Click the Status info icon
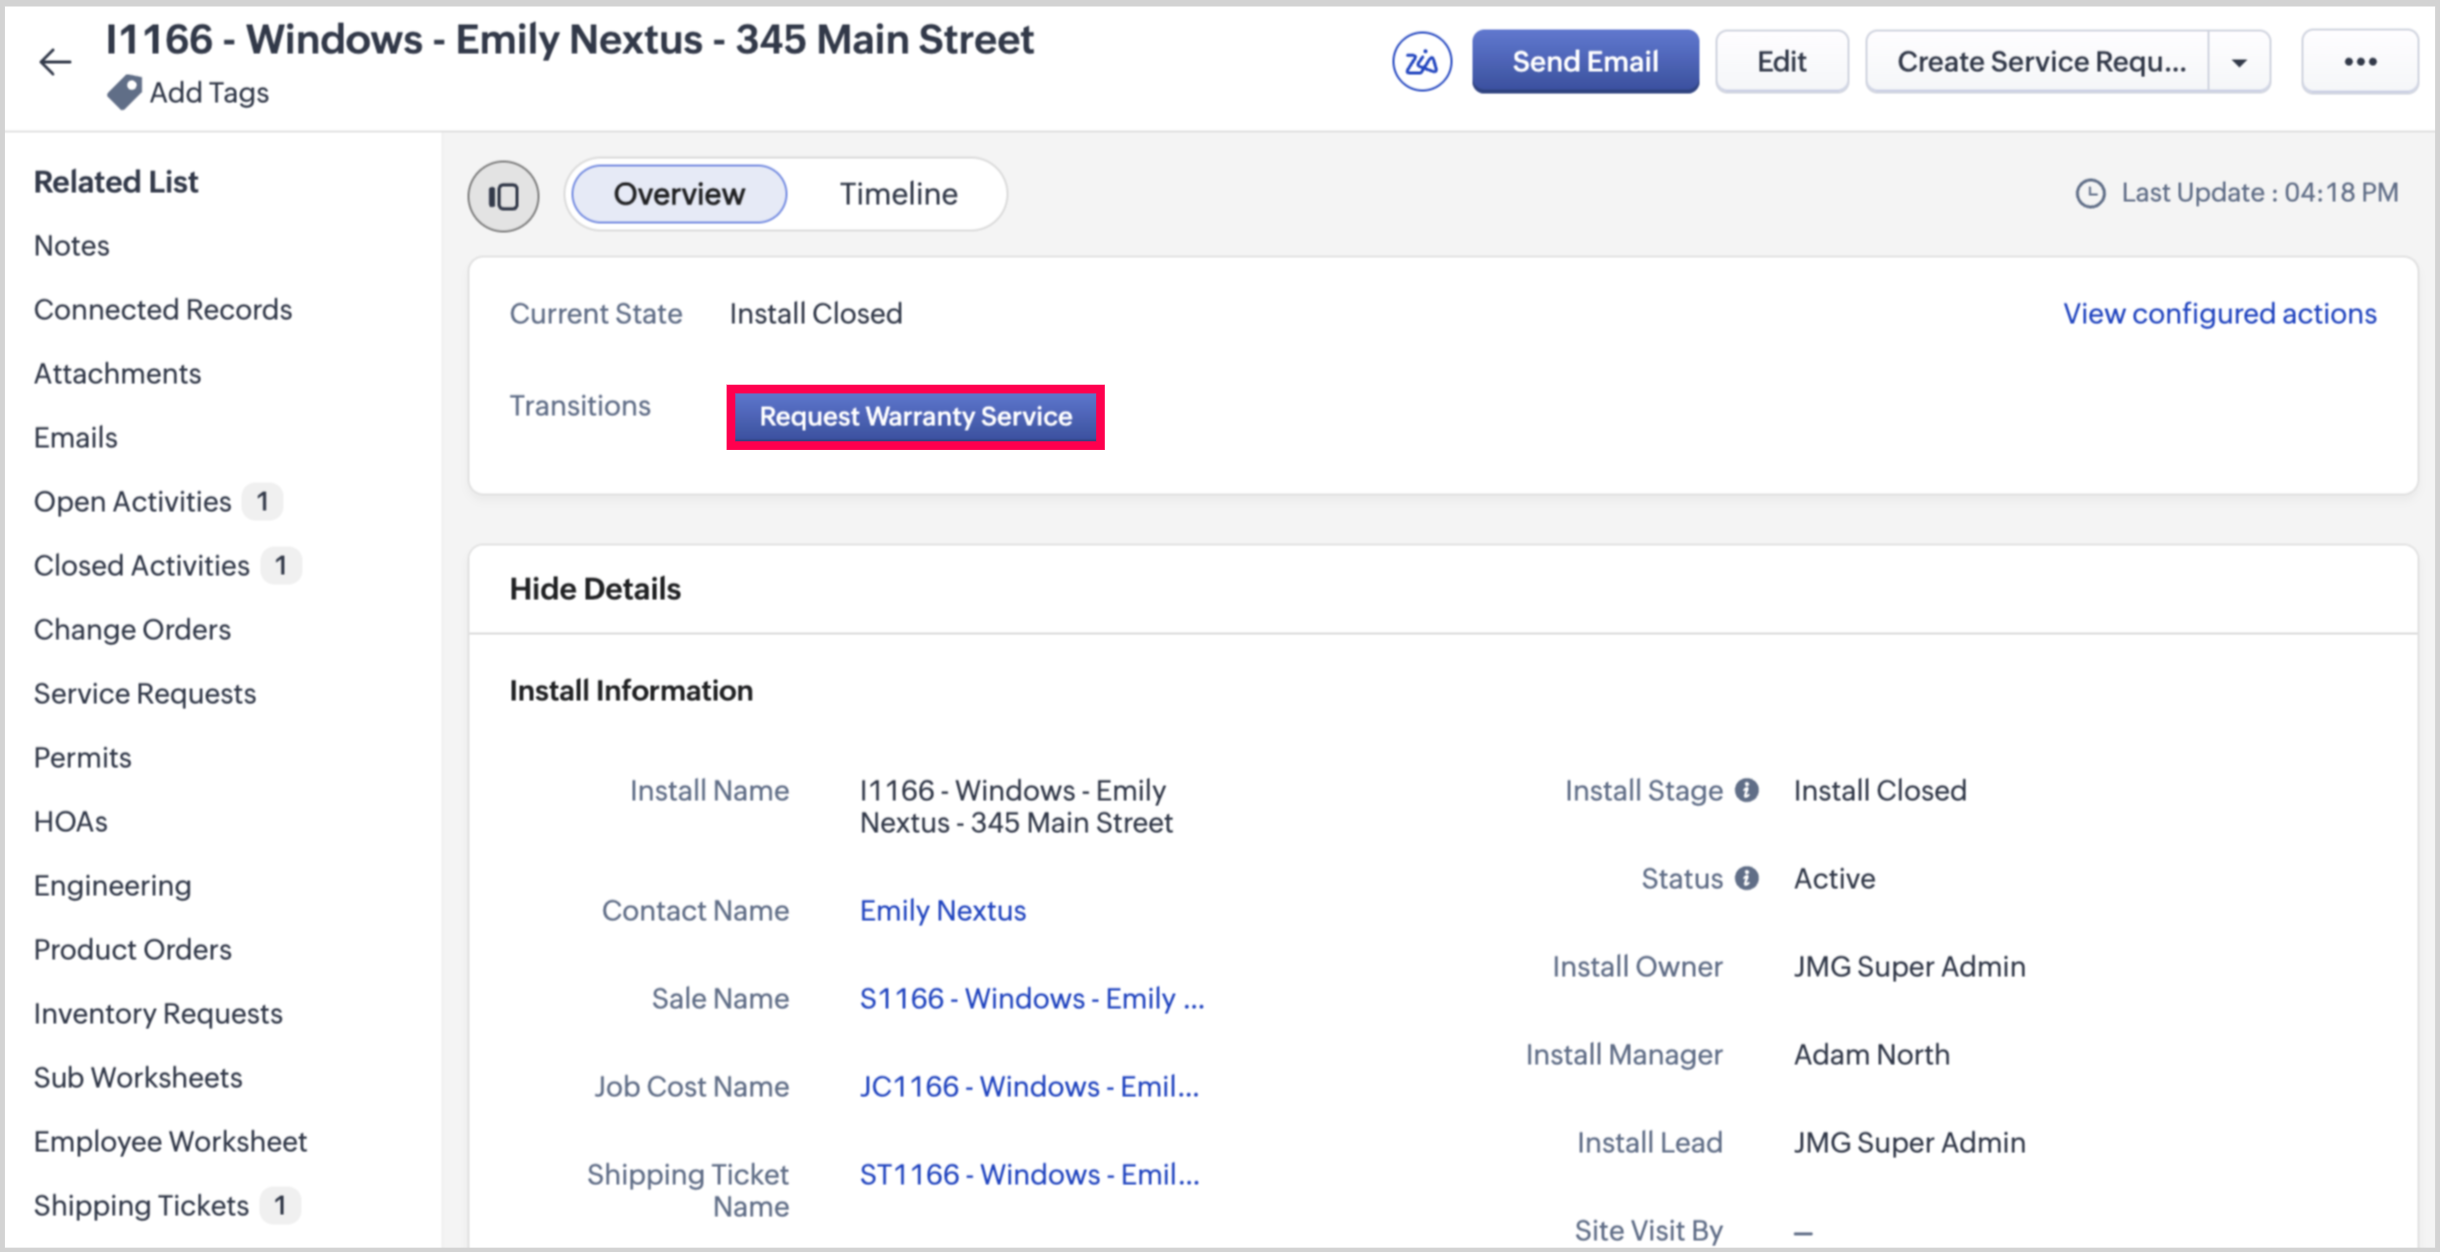The width and height of the screenshot is (2440, 1252). [x=1747, y=878]
